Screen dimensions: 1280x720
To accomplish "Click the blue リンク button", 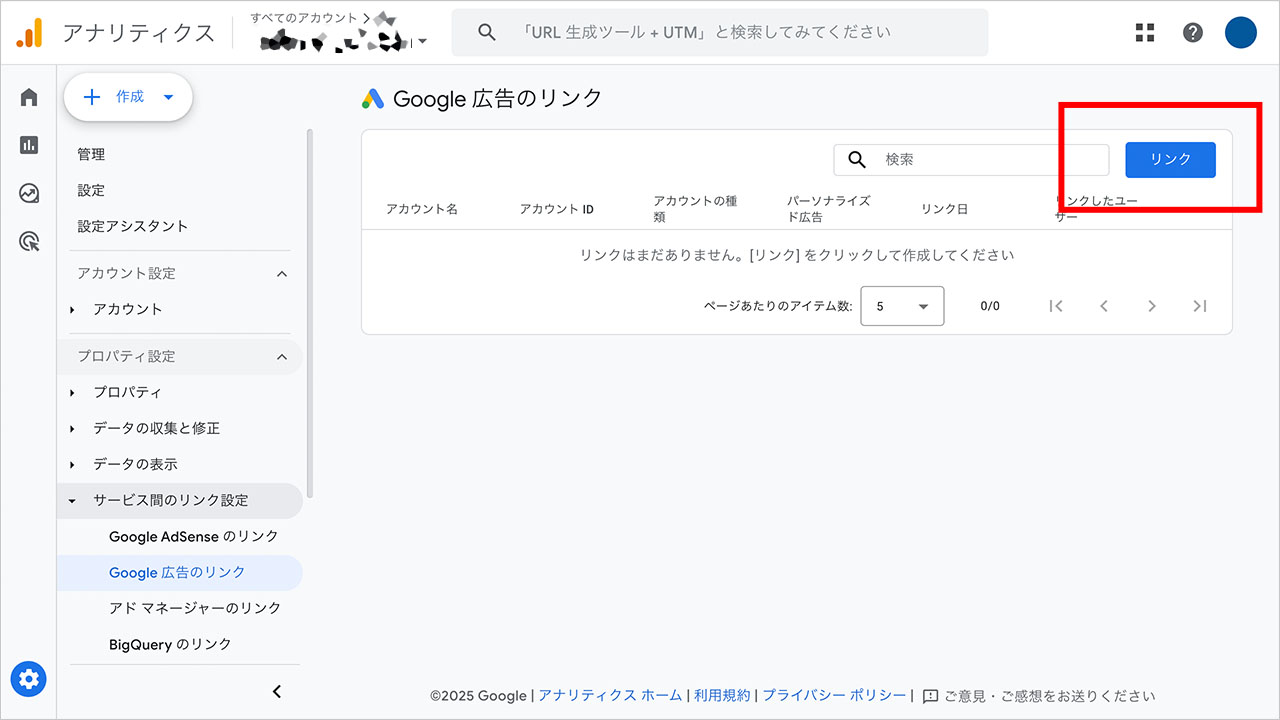I will (x=1169, y=159).
